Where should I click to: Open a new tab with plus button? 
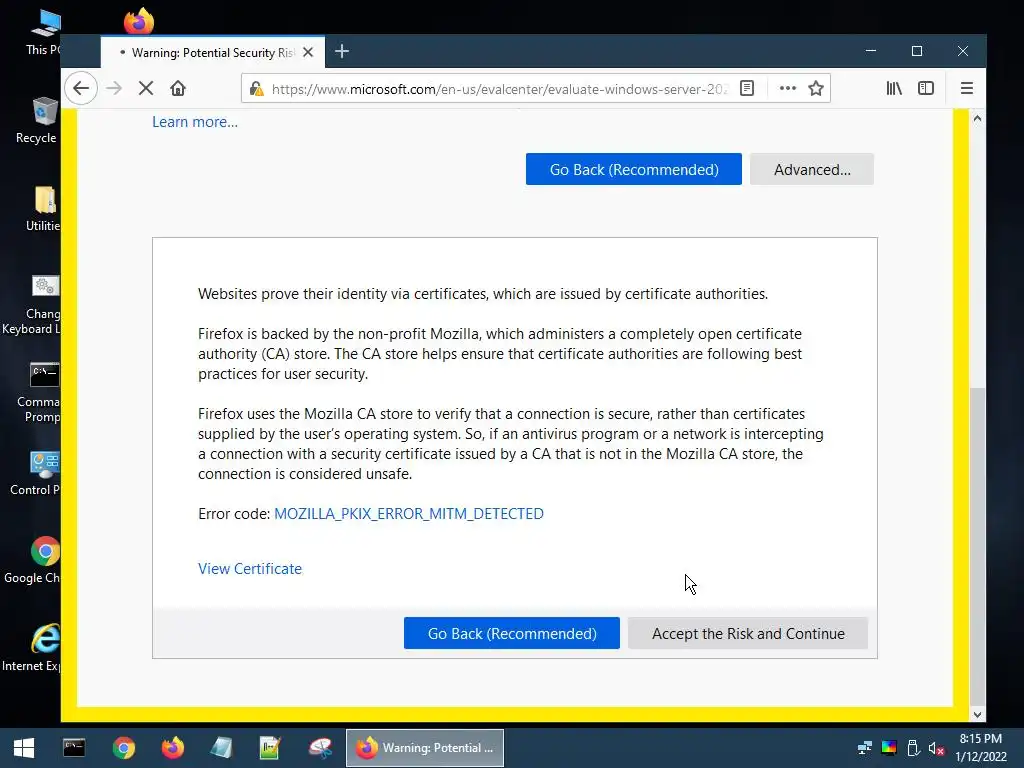point(342,52)
